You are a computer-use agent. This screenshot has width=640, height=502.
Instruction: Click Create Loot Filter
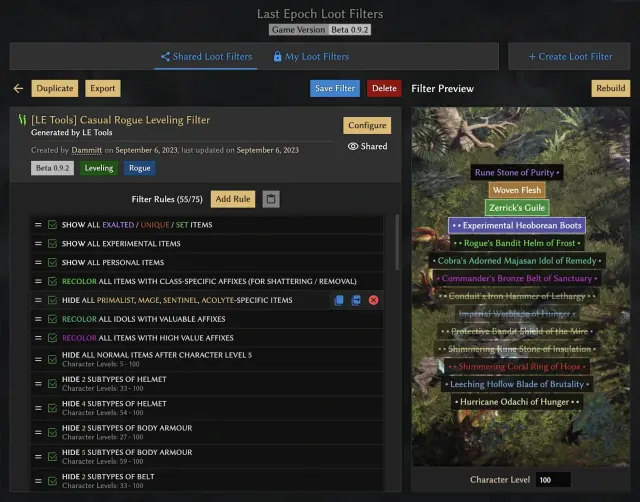coord(570,56)
